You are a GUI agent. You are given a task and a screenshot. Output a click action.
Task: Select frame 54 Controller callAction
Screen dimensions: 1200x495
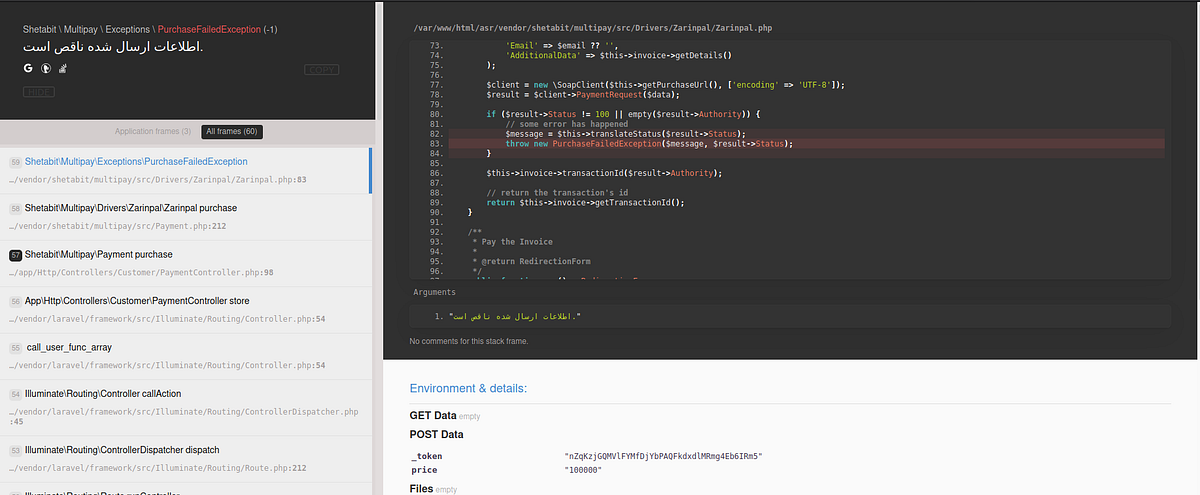pos(185,406)
